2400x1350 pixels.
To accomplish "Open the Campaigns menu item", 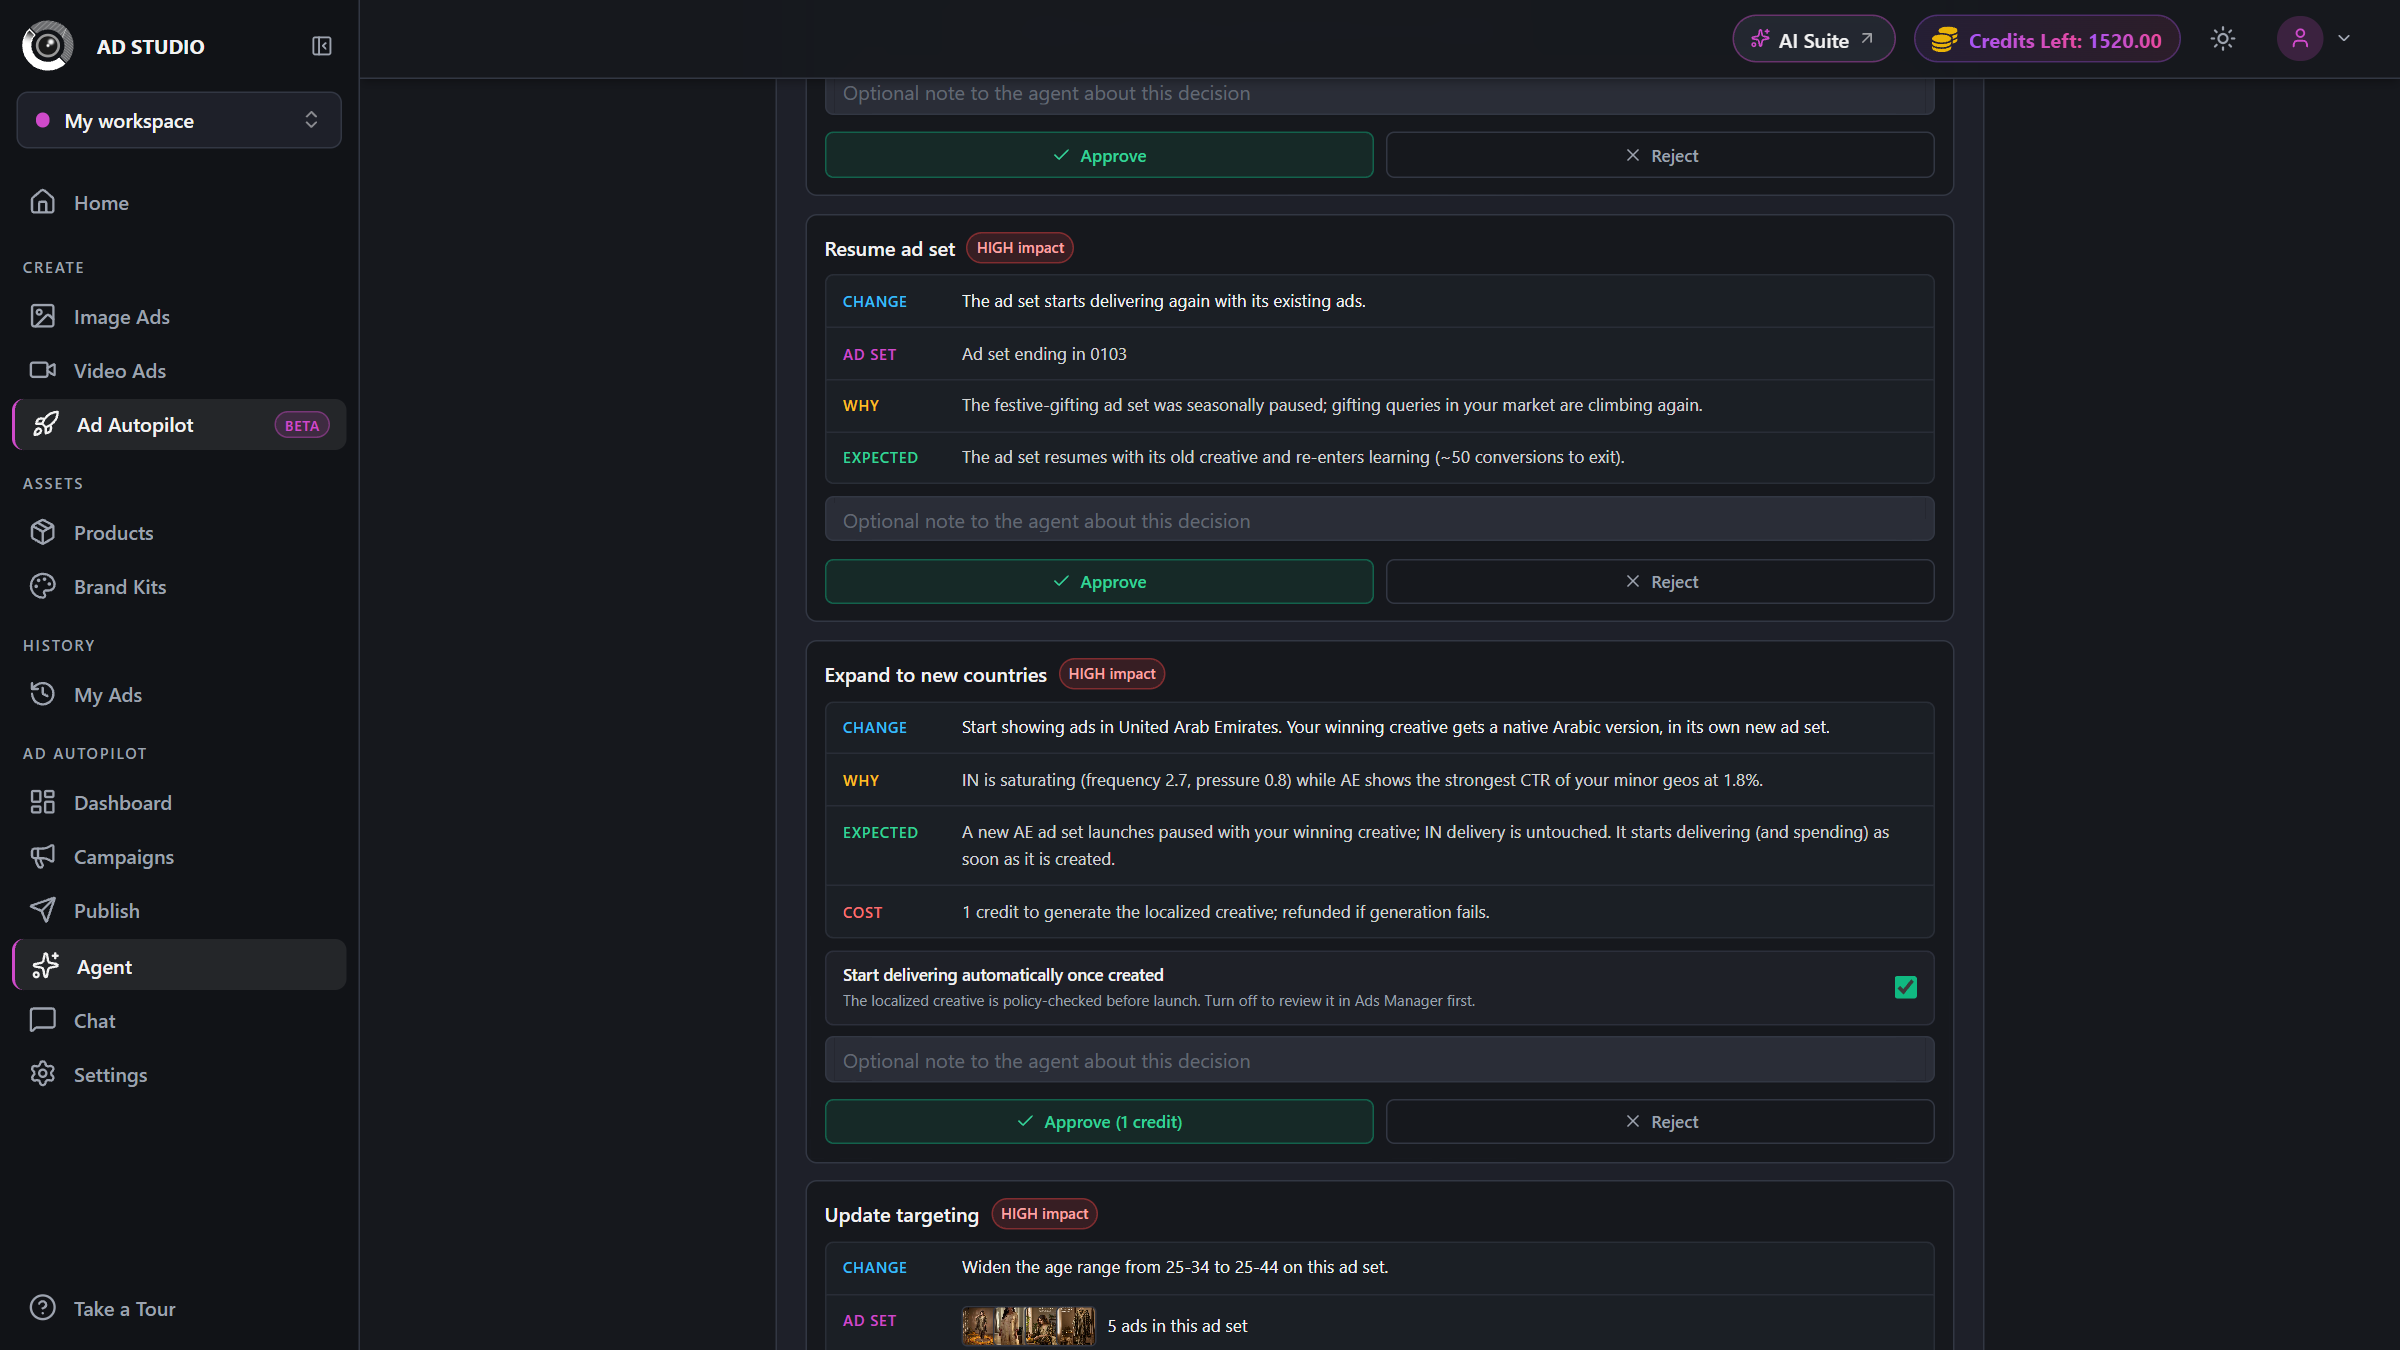I will (x=179, y=856).
